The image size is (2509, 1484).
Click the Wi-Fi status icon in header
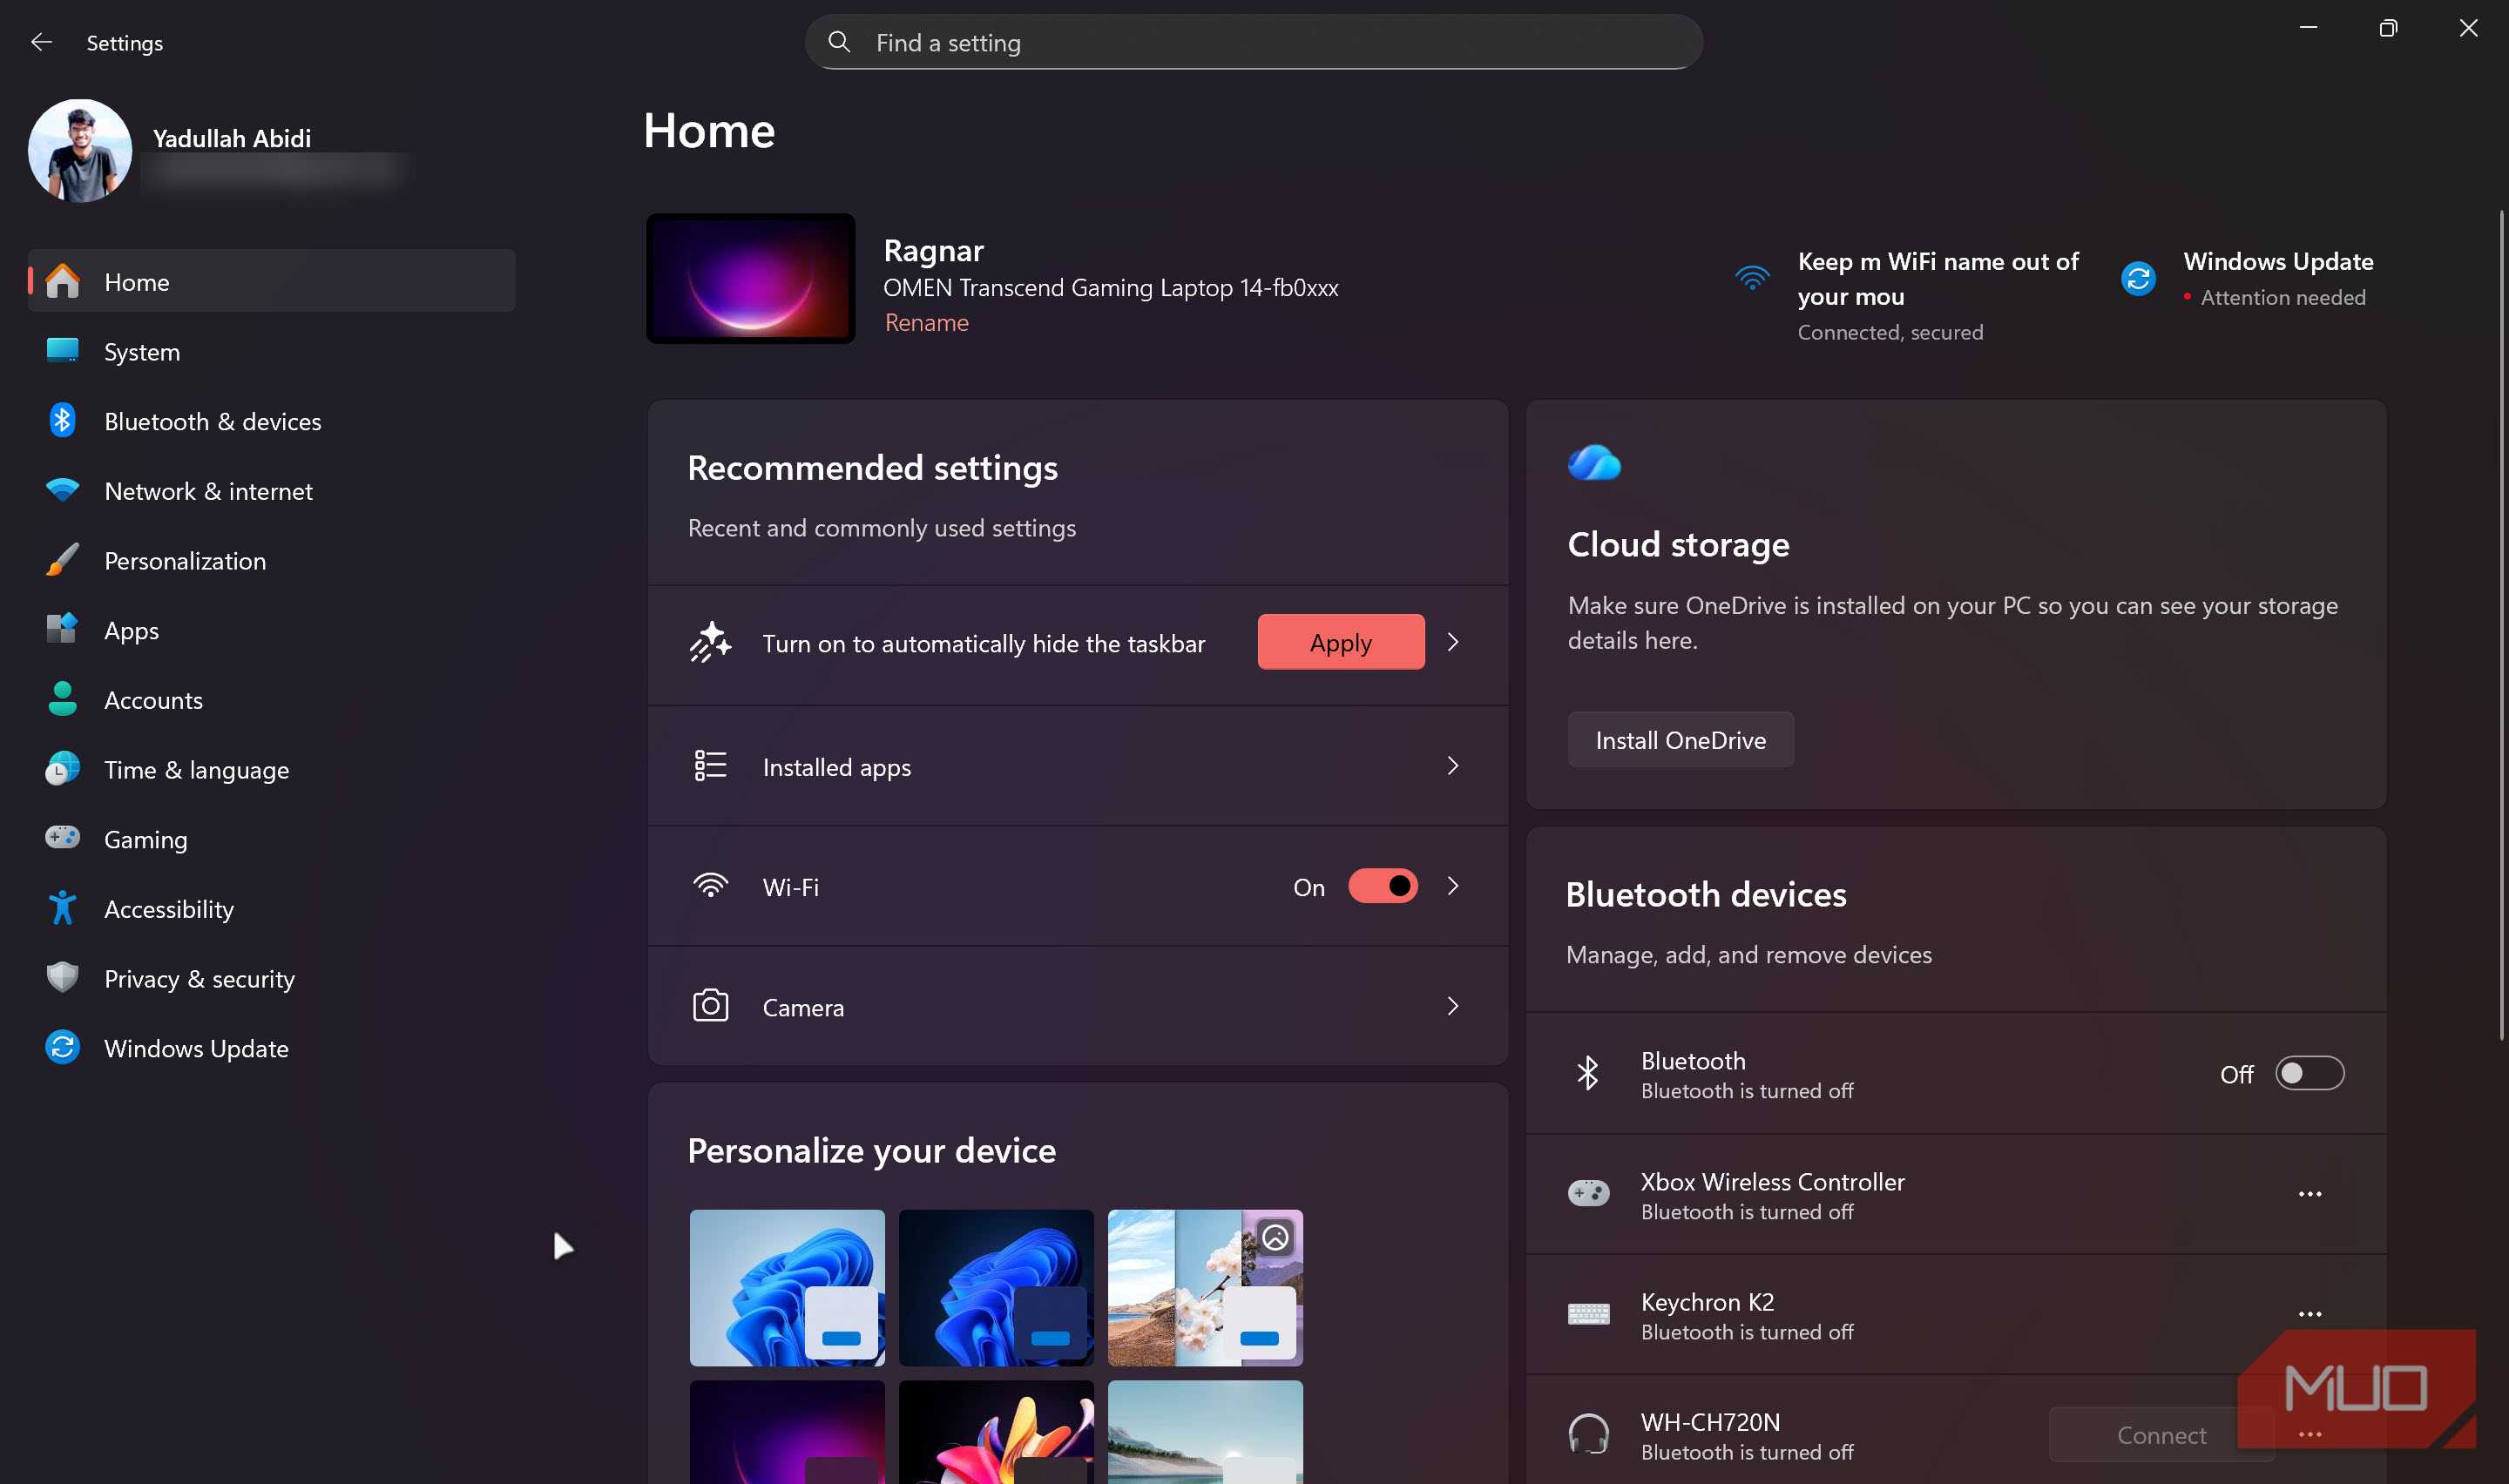1752,277
